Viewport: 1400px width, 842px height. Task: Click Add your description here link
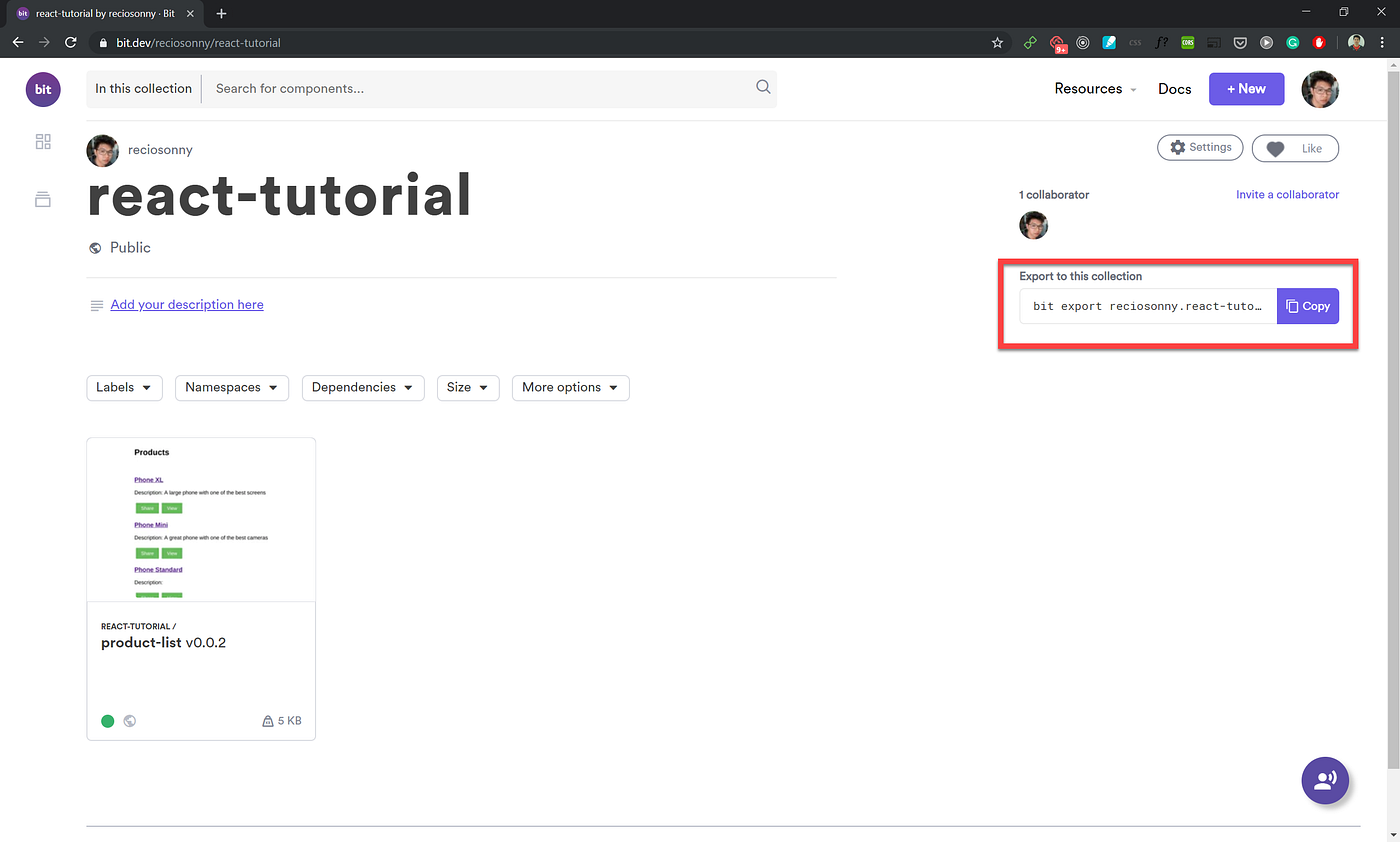pyautogui.click(x=187, y=305)
